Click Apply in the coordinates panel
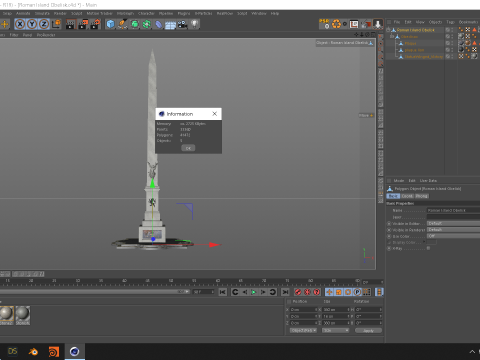Screen dimensions: 480x360 [368, 330]
